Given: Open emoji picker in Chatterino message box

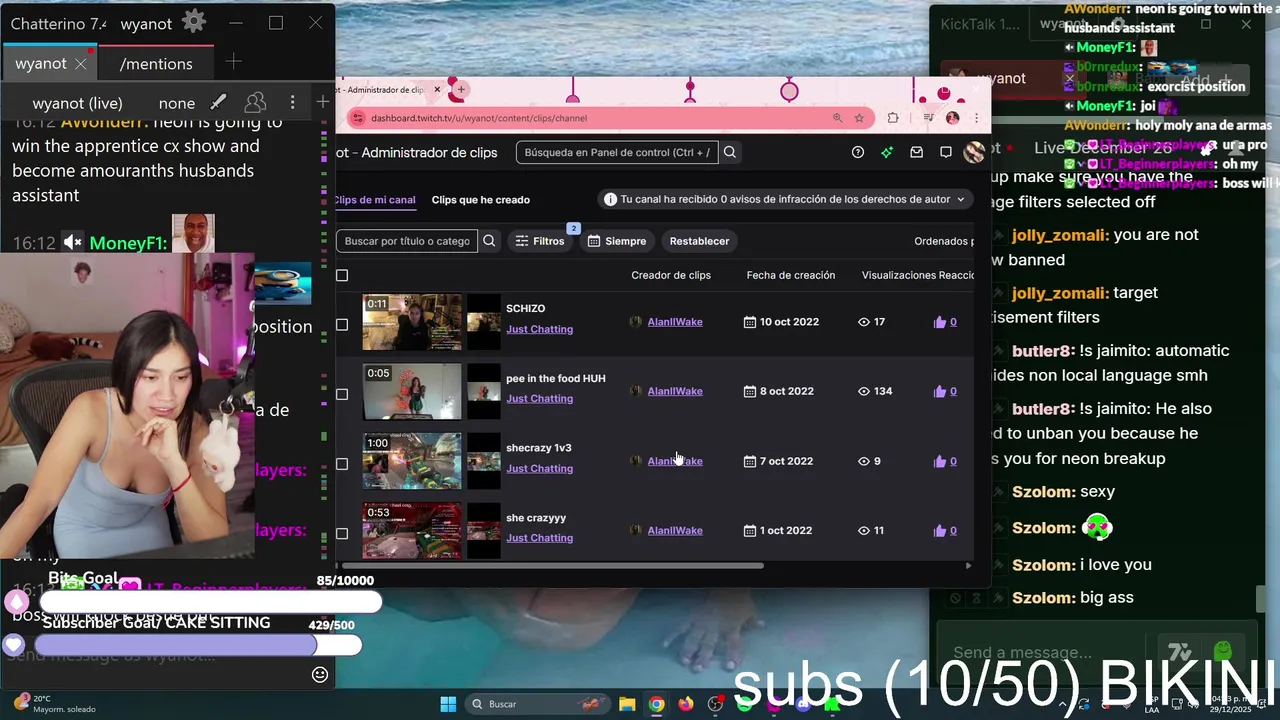Looking at the screenshot, I should (320, 674).
